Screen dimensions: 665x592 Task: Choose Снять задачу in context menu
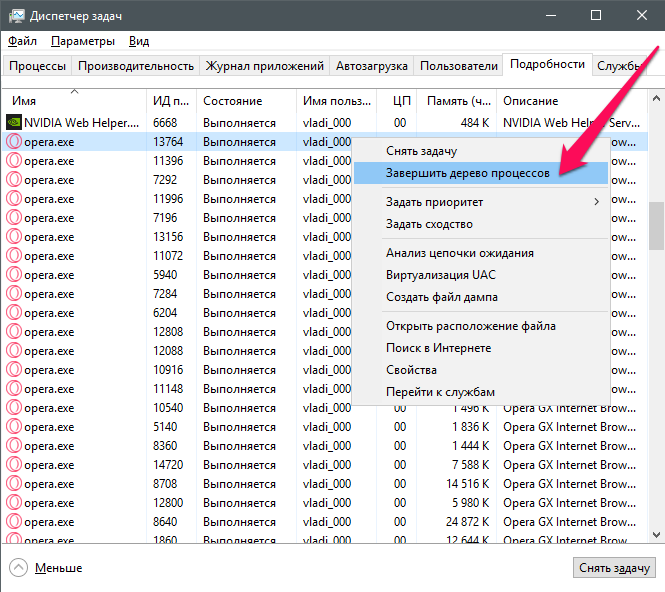click(x=481, y=151)
